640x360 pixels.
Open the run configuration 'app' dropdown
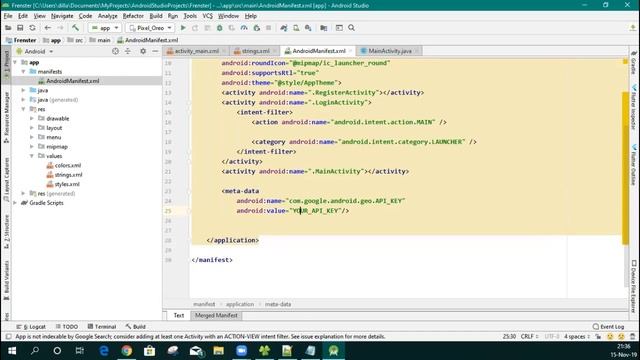coord(105,28)
